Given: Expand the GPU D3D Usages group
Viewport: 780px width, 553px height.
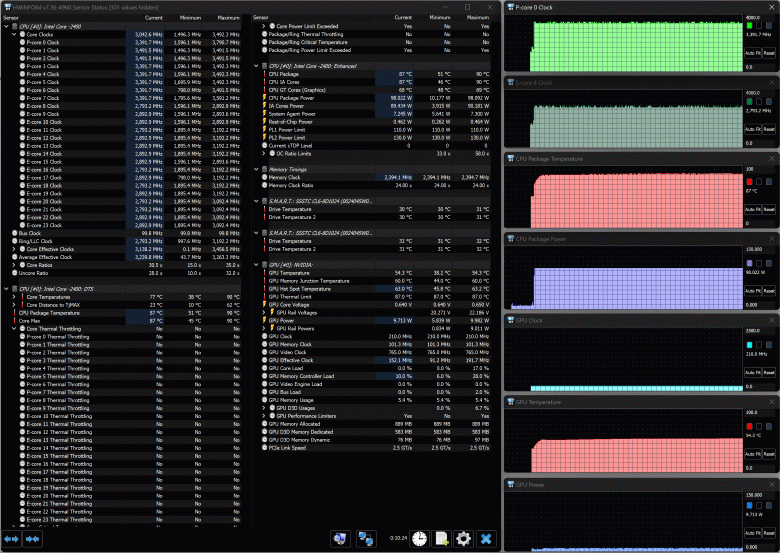Looking at the screenshot, I should click(x=264, y=408).
